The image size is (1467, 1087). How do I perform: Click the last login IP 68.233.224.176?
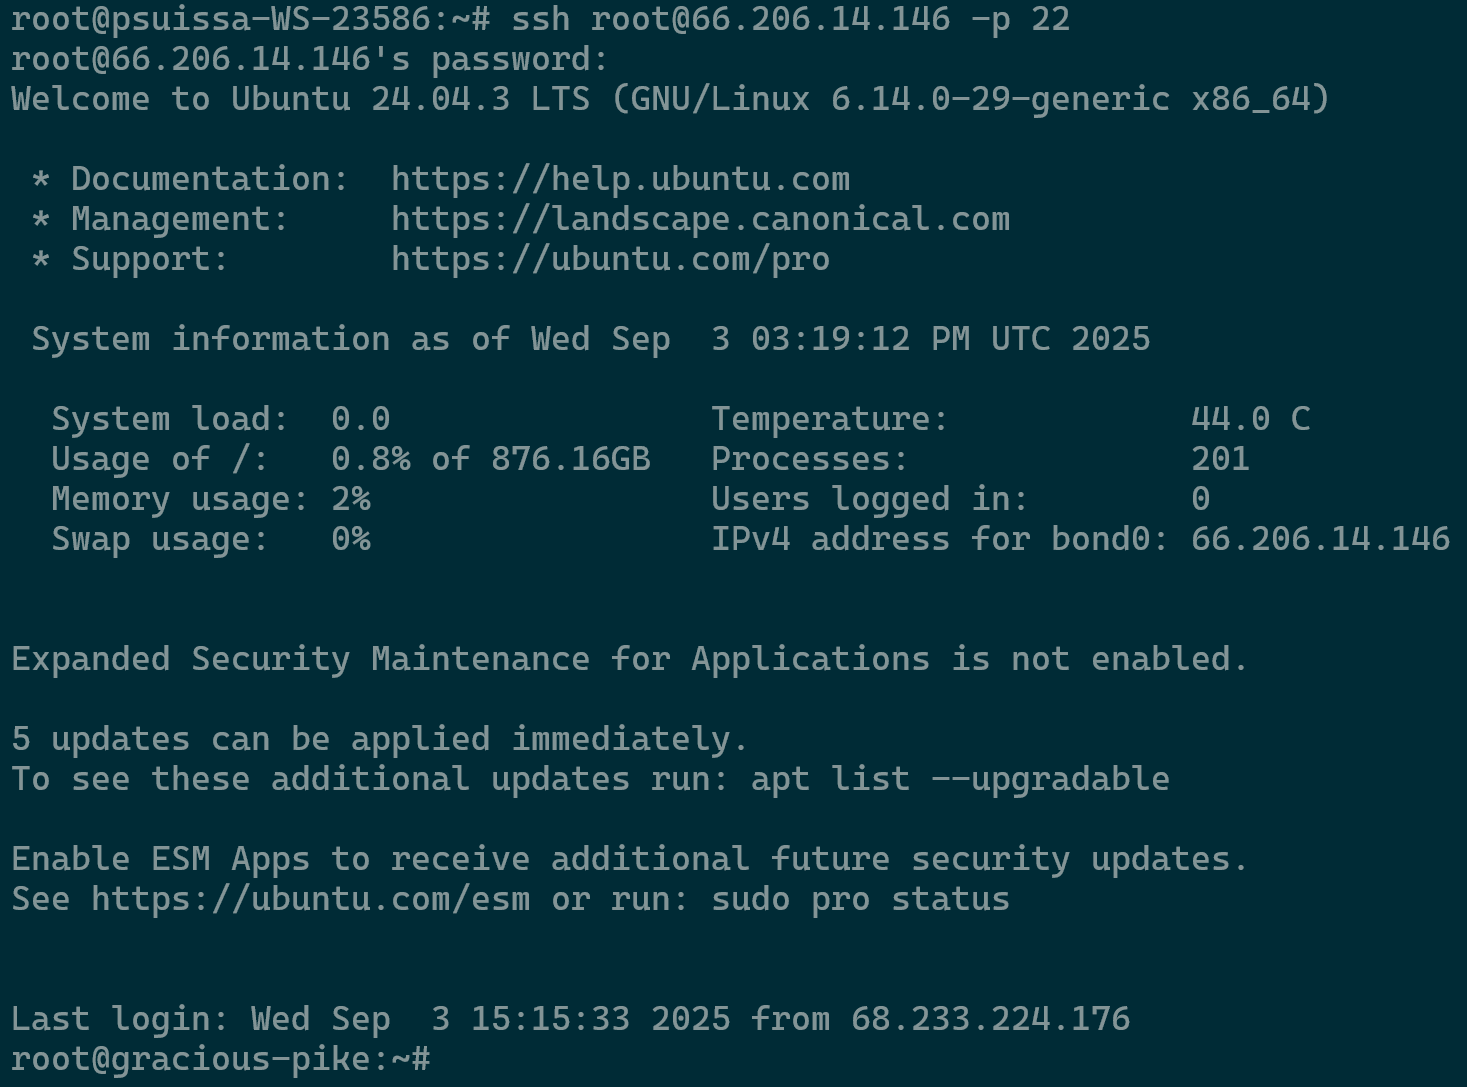click(990, 1019)
